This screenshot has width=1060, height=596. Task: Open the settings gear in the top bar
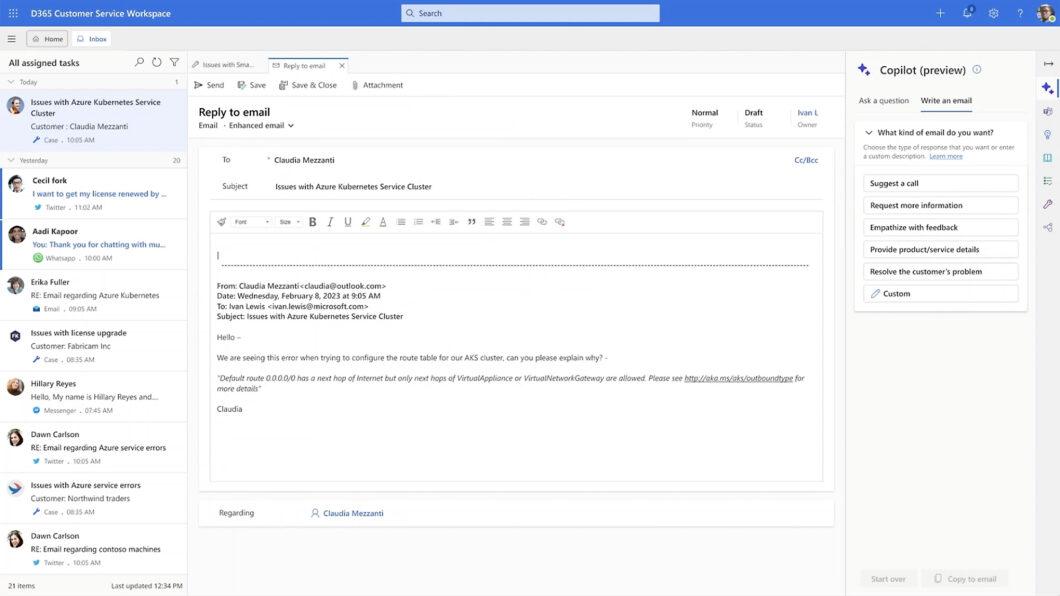pos(994,13)
